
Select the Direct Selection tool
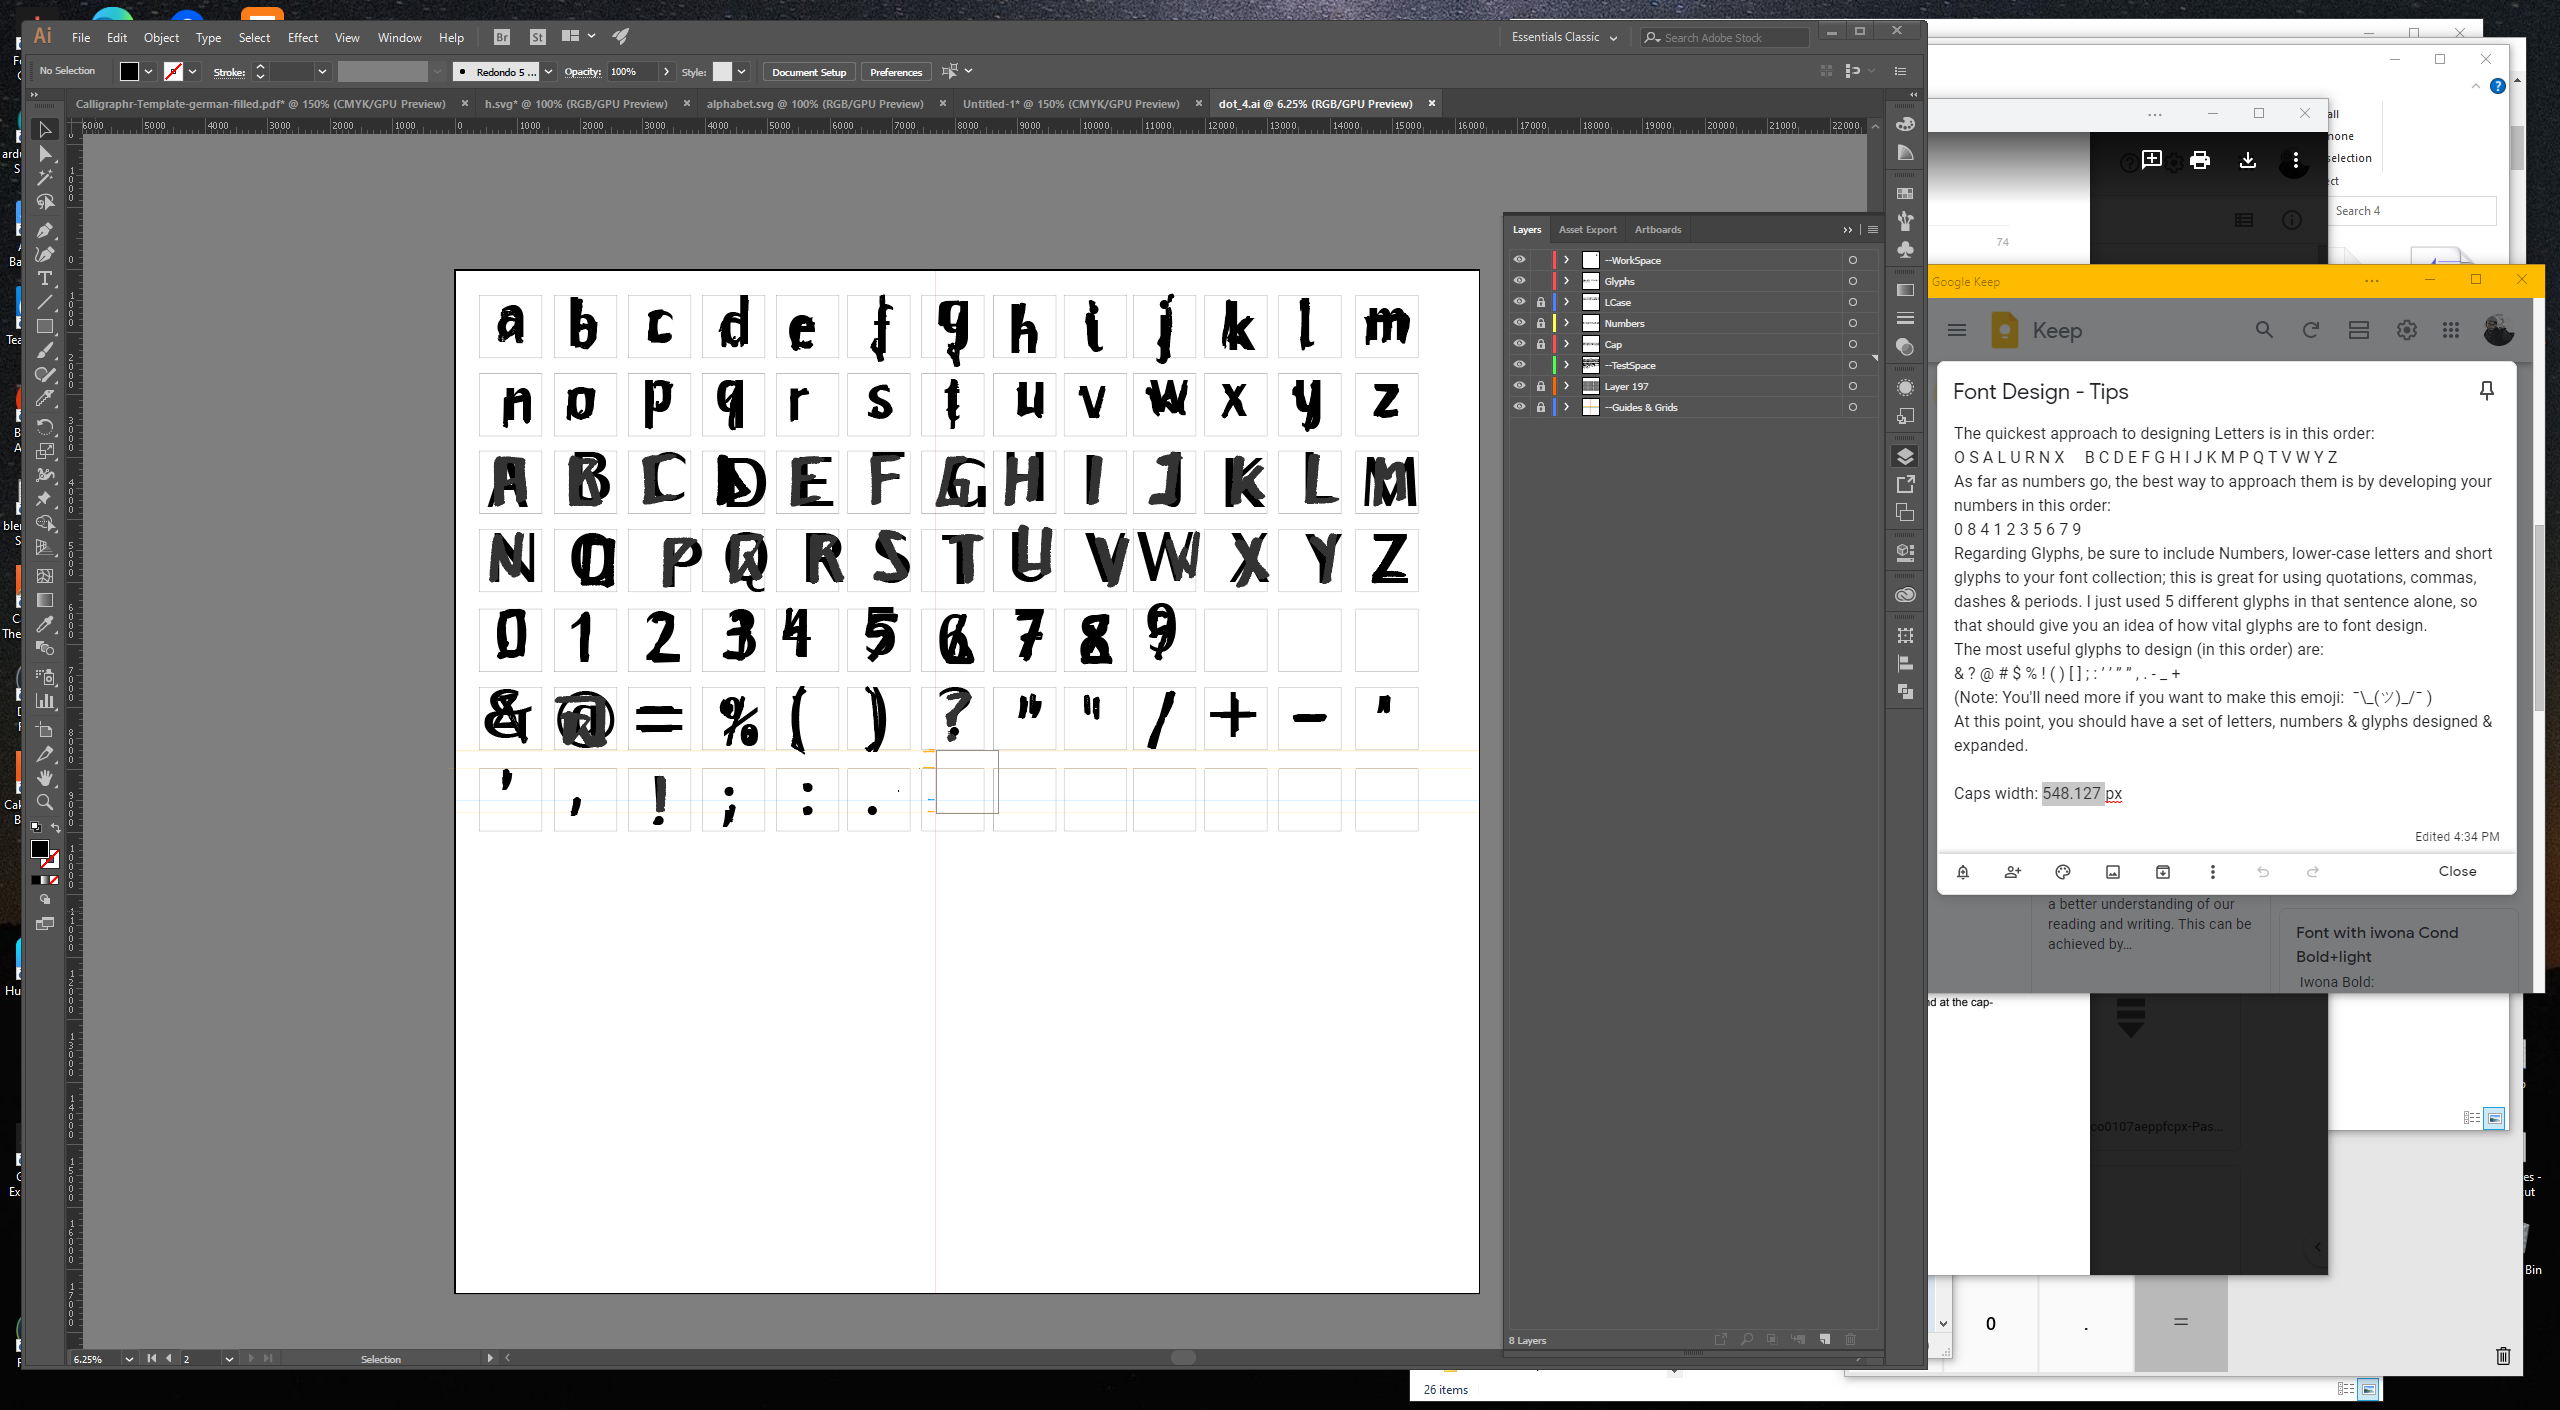pos(45,154)
